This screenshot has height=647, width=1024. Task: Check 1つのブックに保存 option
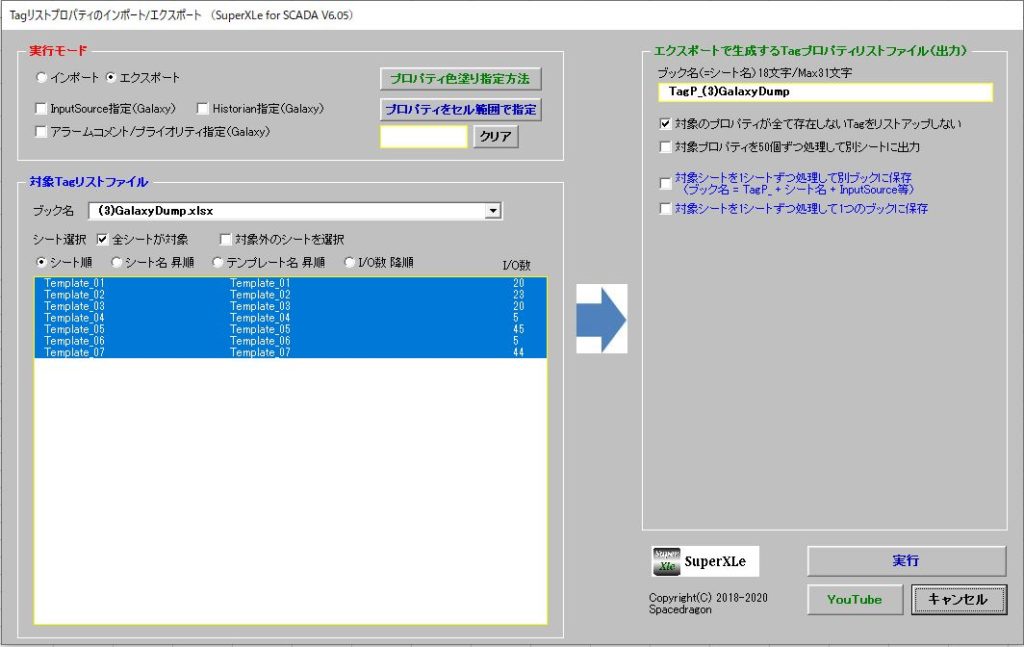pyautogui.click(x=665, y=209)
